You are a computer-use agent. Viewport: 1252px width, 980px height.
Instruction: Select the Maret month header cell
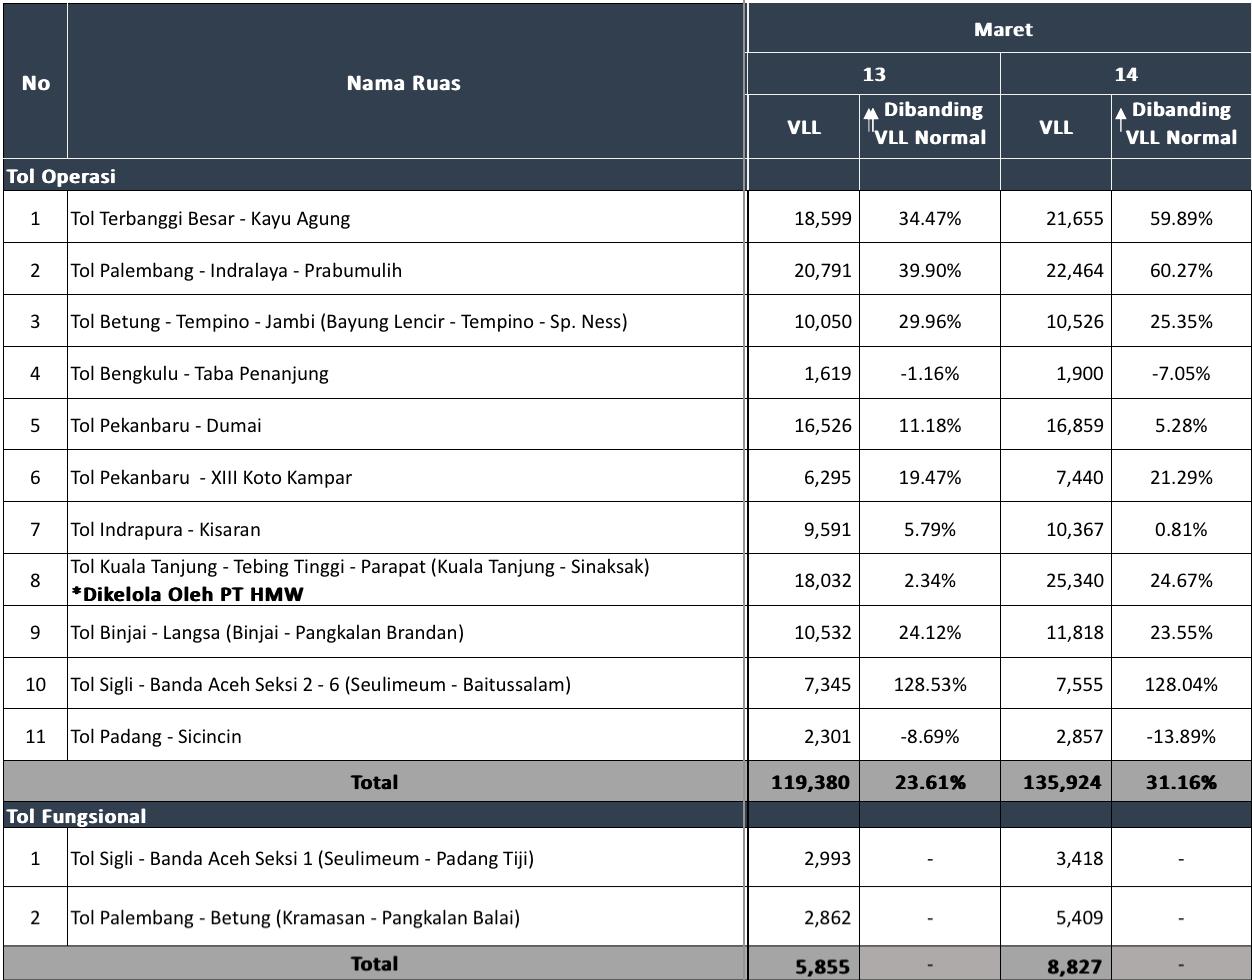click(1002, 30)
